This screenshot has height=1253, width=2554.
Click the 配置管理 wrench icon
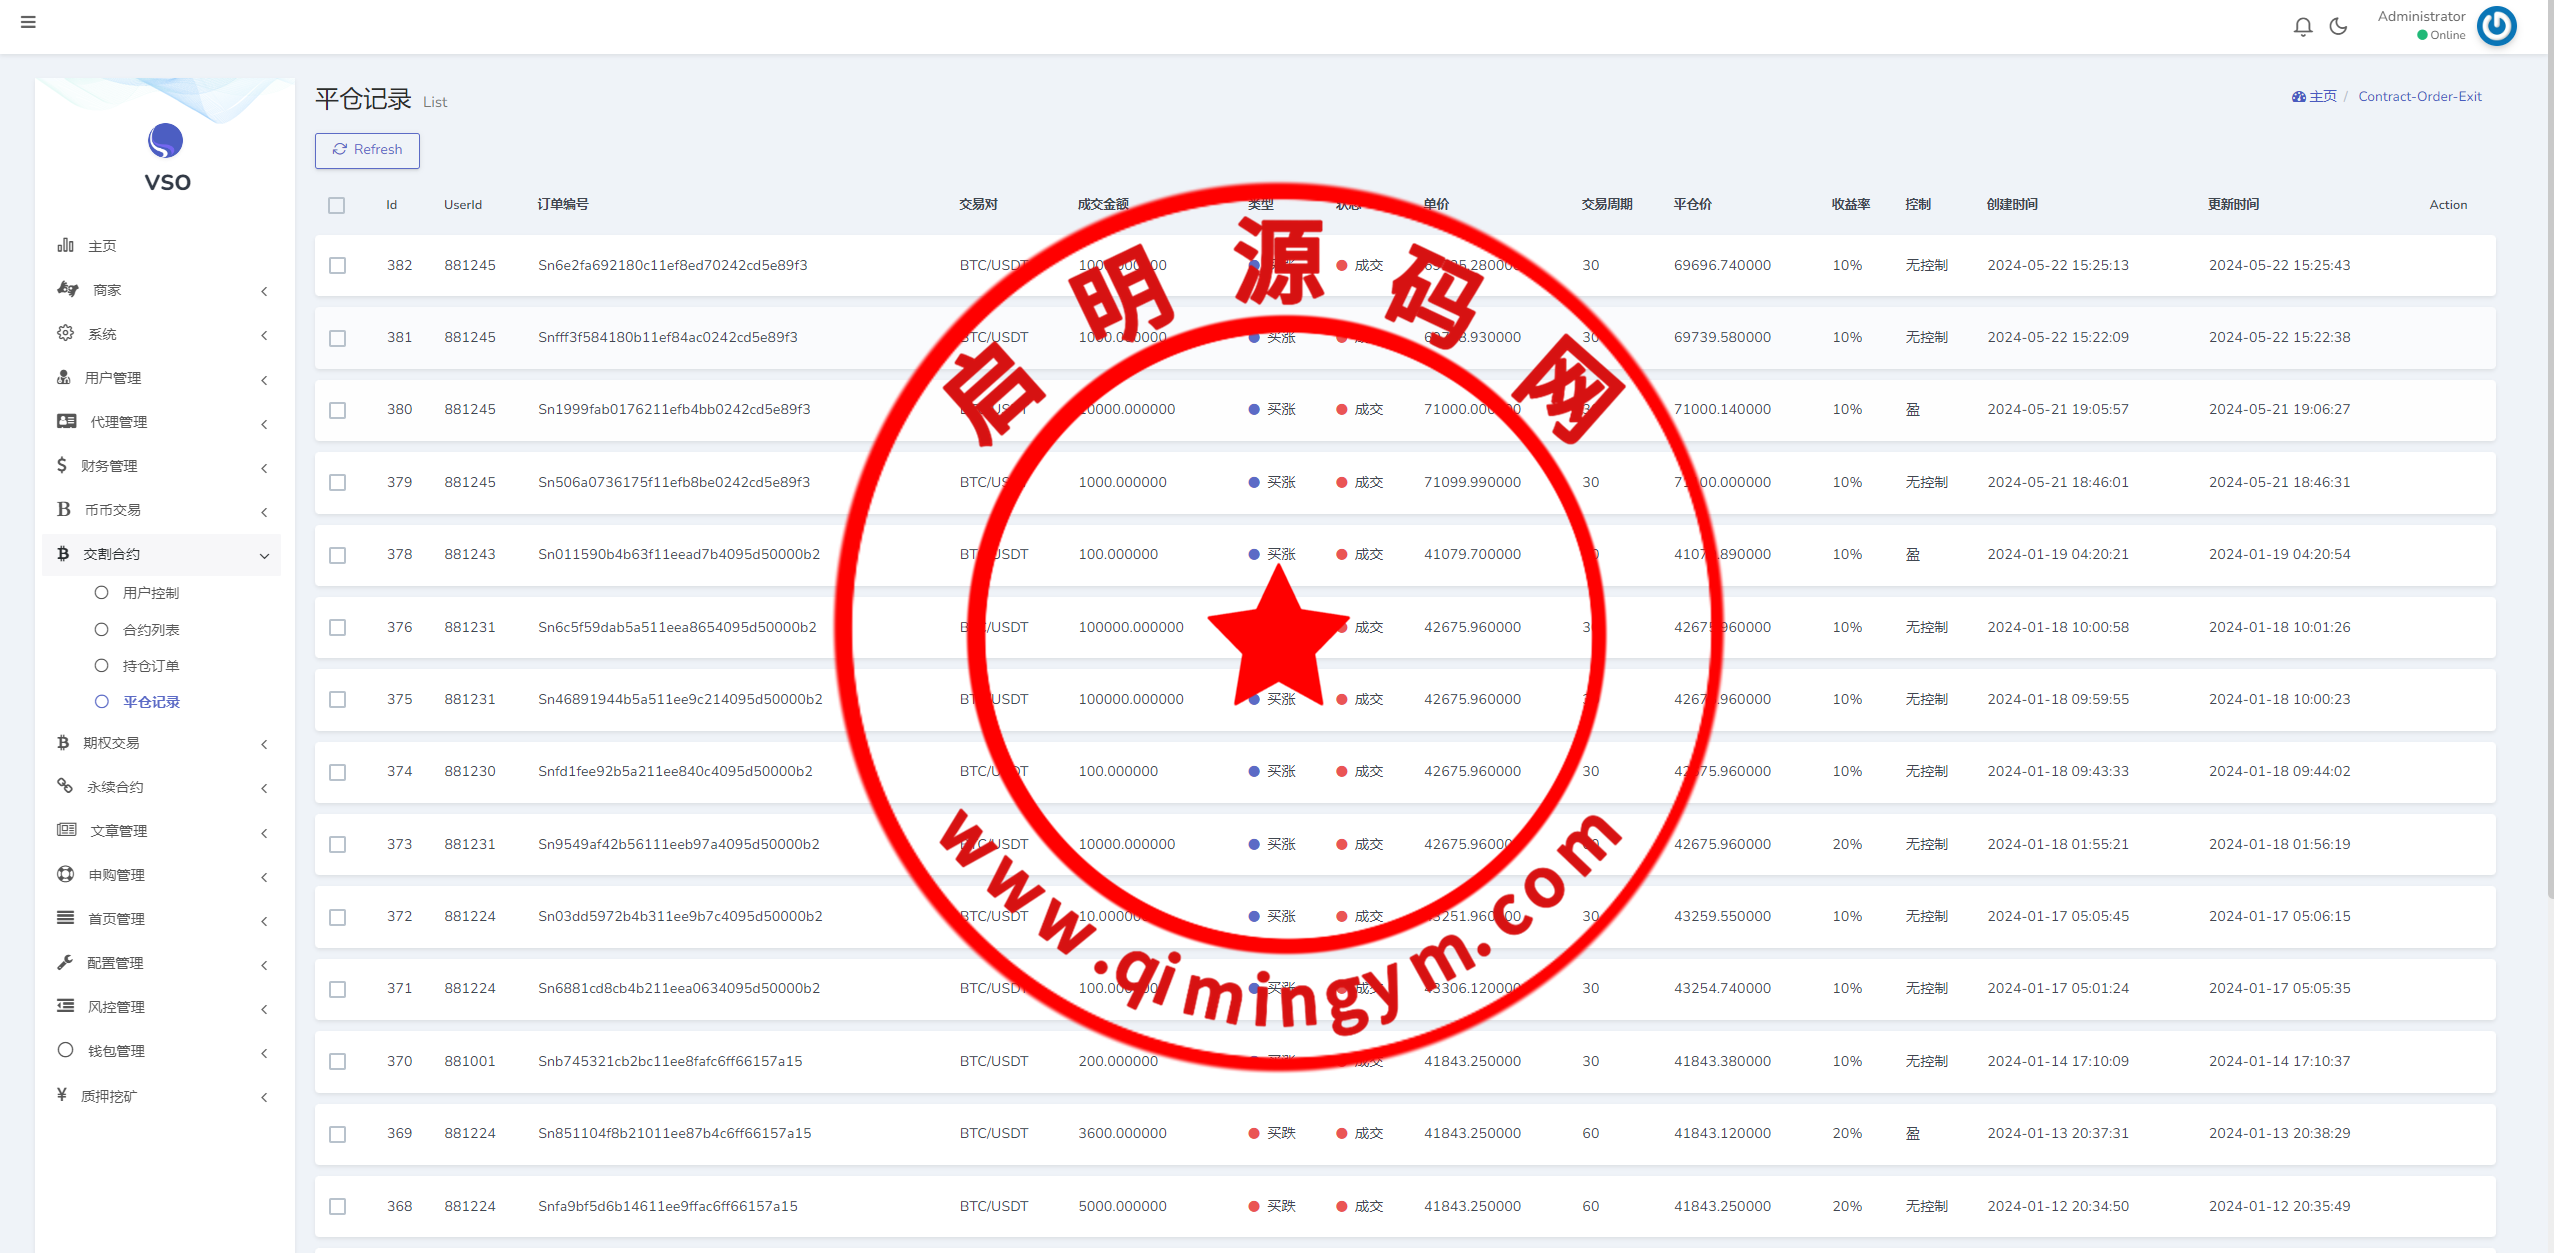pyautogui.click(x=65, y=962)
